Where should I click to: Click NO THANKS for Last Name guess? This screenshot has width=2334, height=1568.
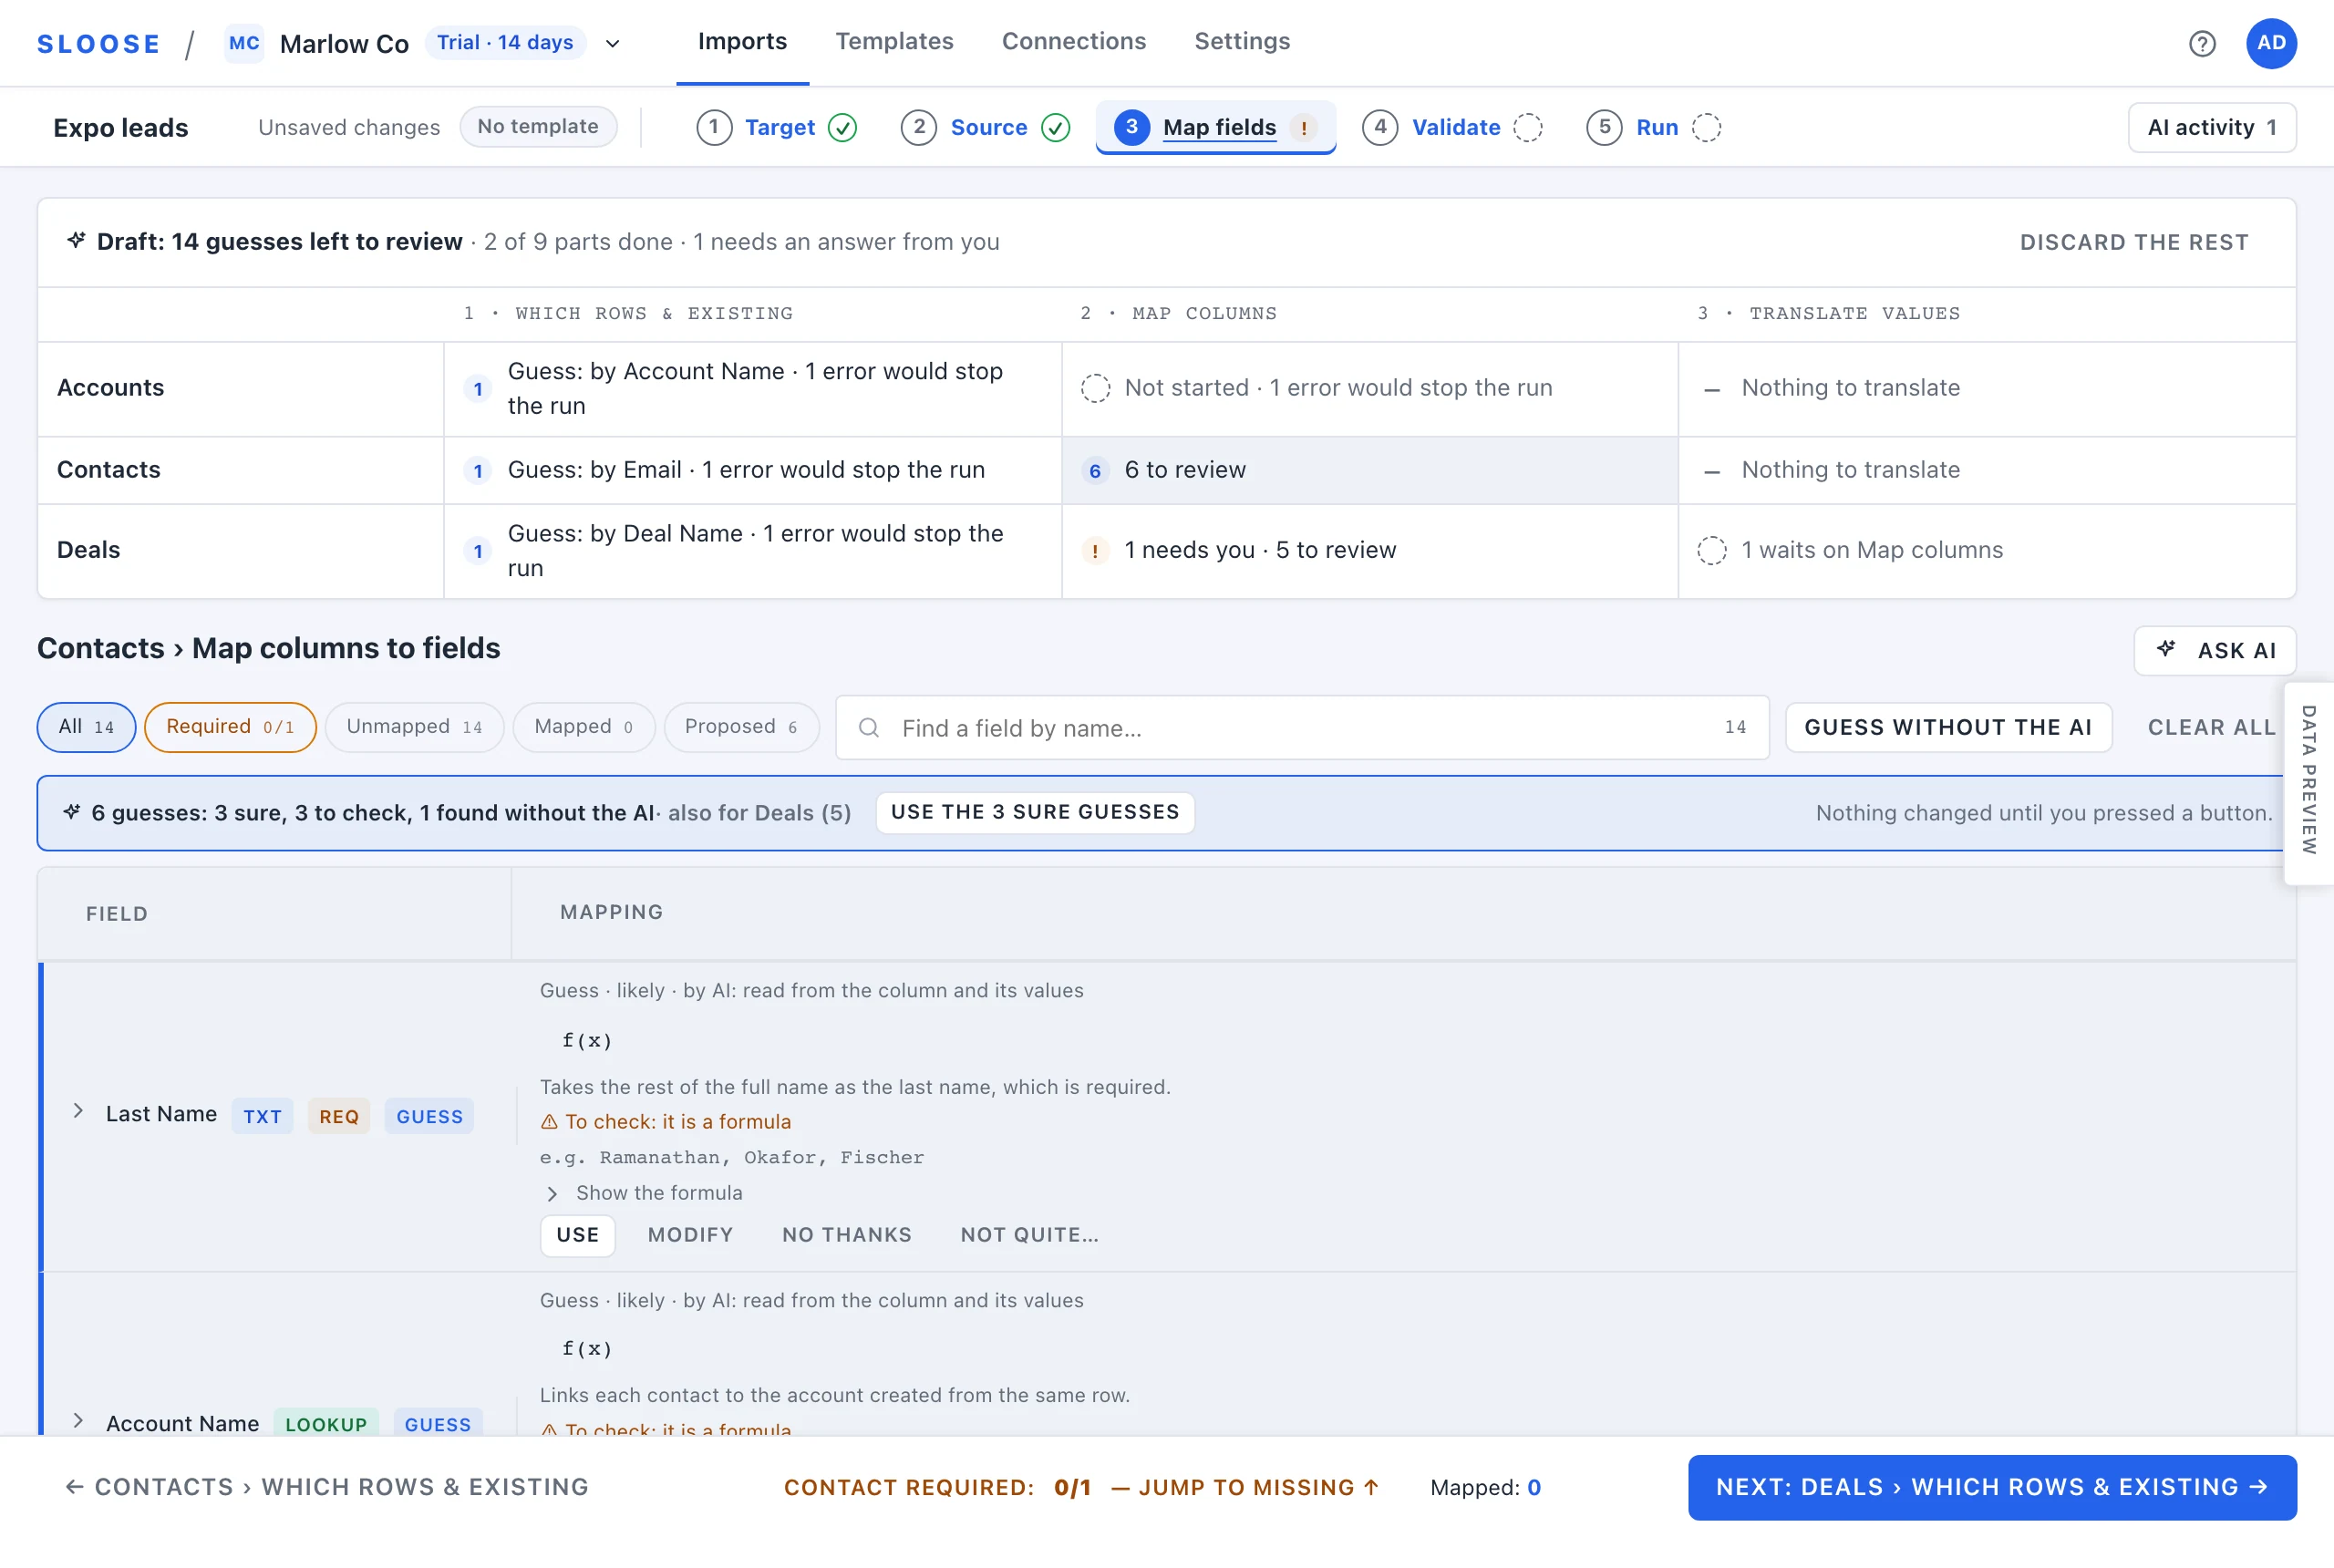[x=847, y=1235]
